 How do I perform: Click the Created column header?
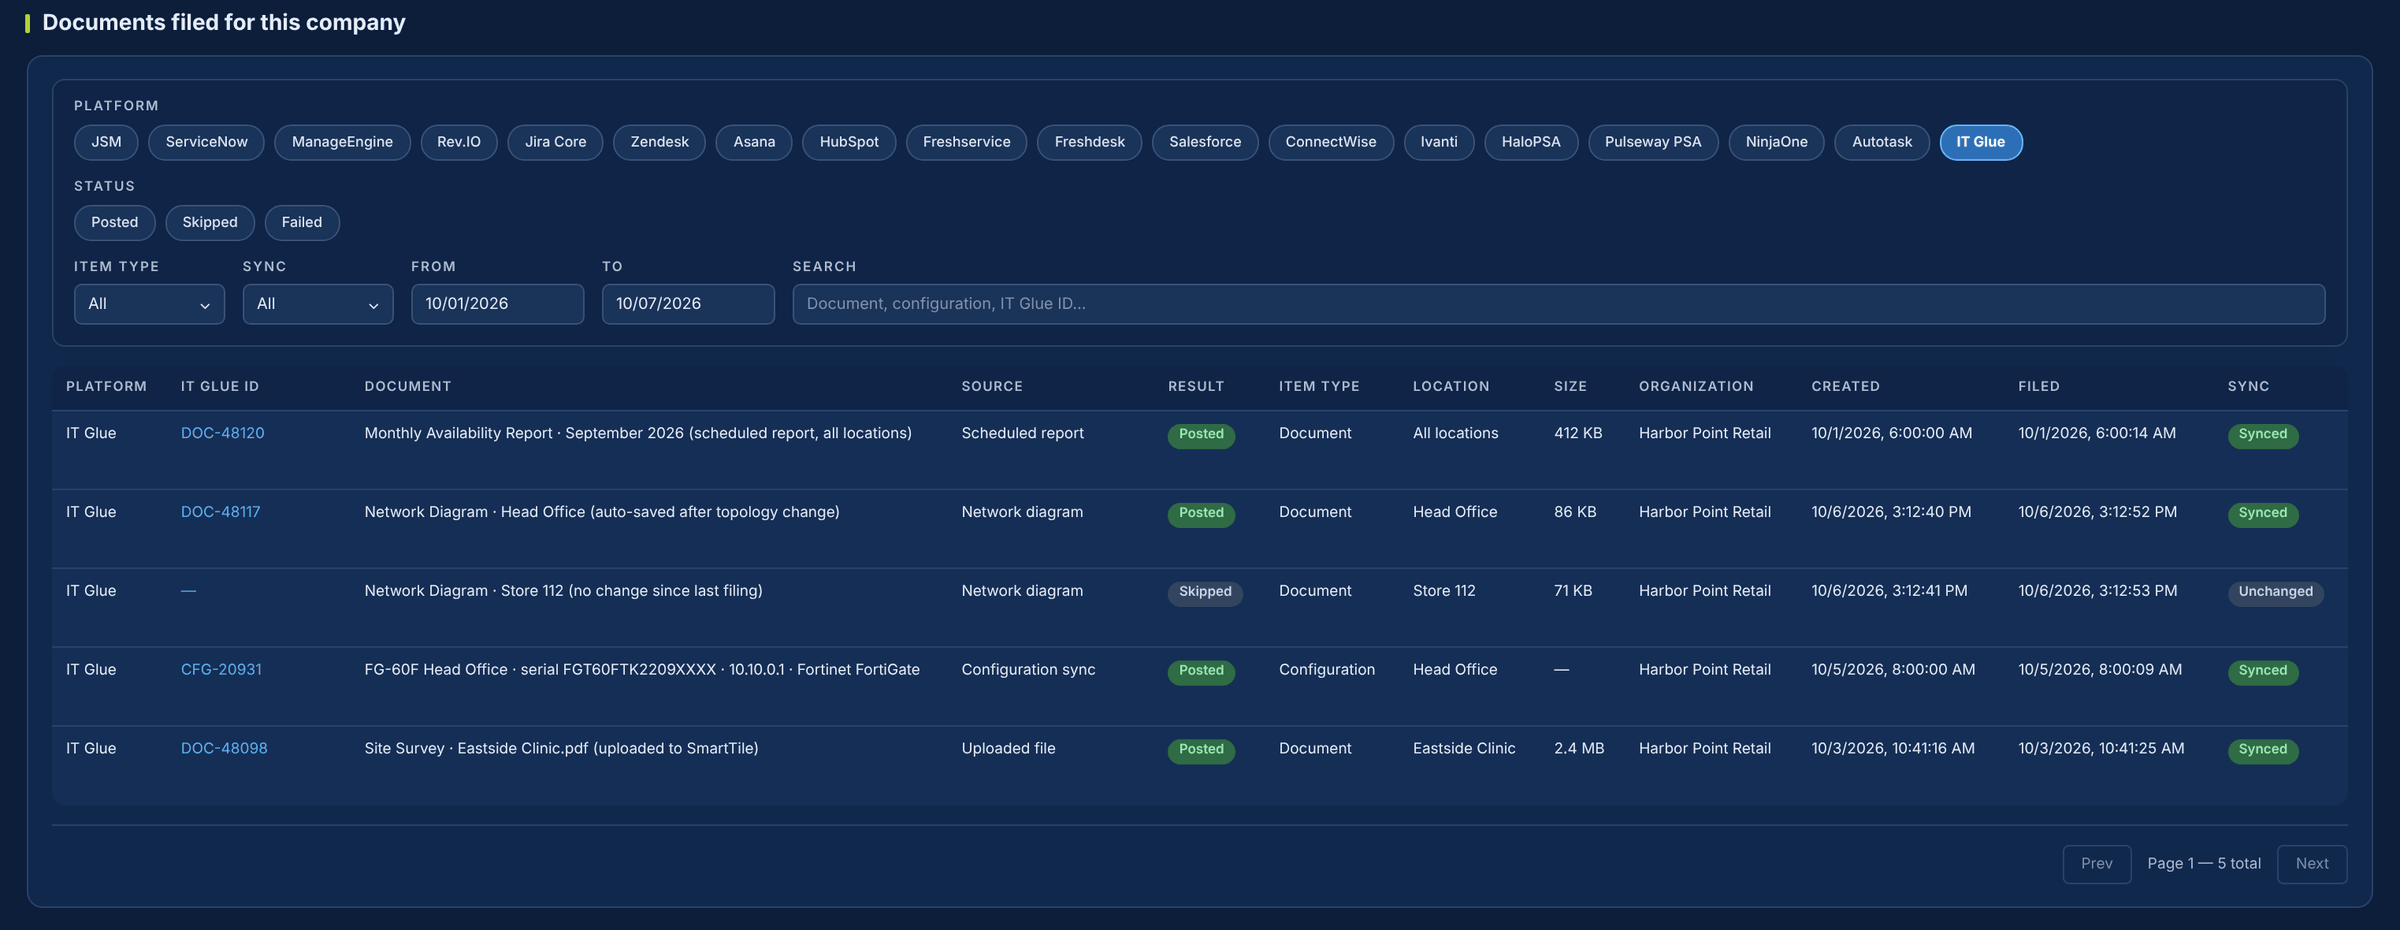pyautogui.click(x=1846, y=387)
